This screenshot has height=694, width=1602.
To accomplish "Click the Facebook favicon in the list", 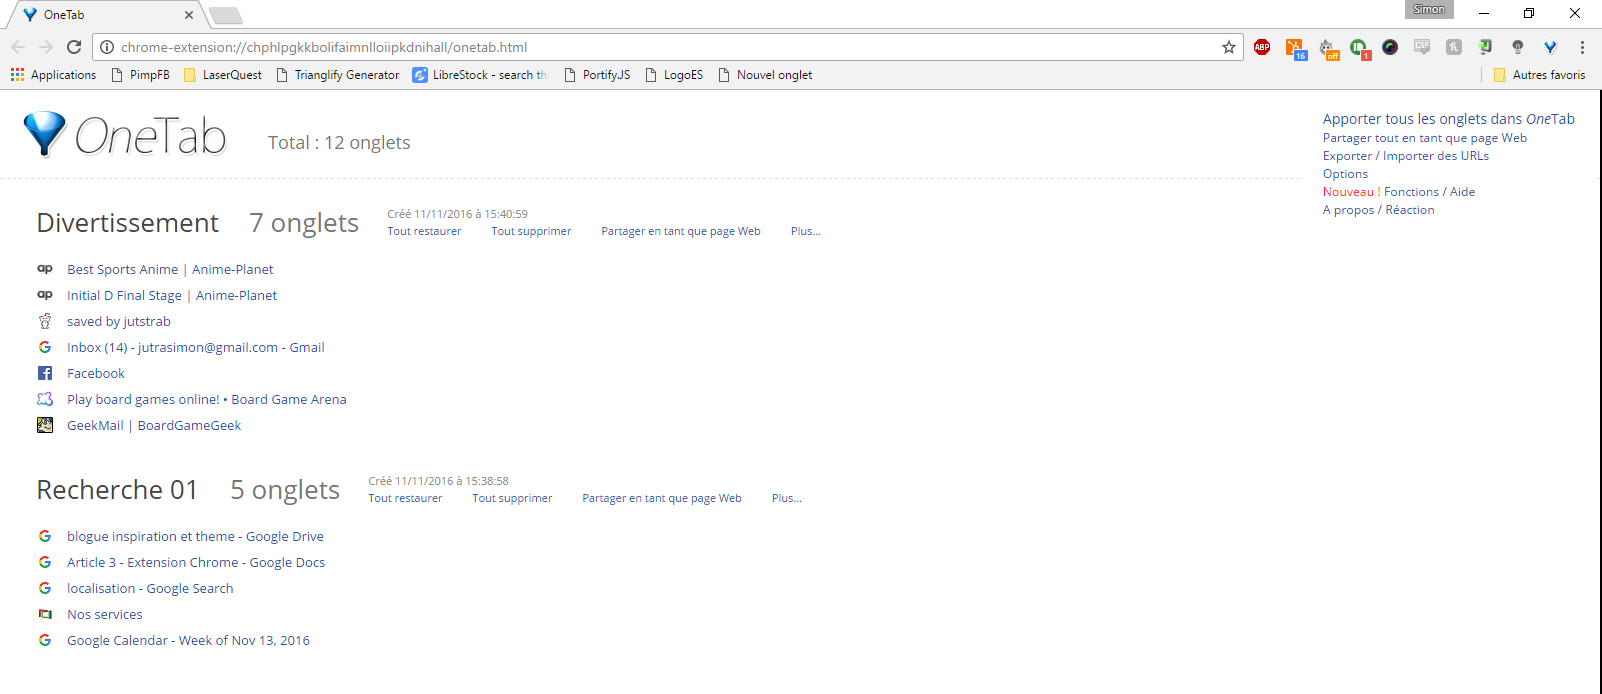I will (45, 373).
